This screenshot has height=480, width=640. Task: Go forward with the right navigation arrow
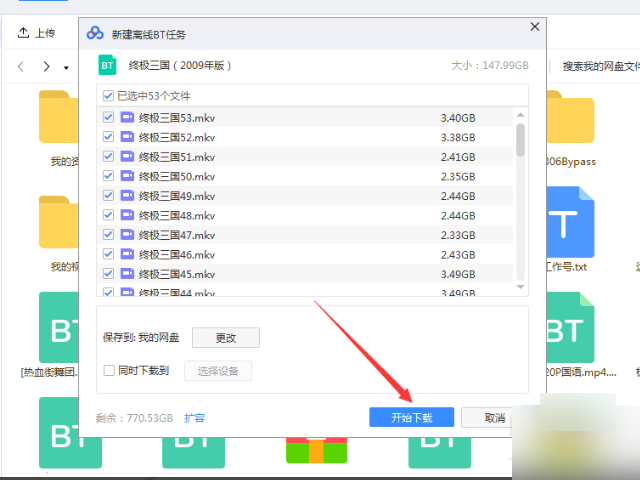click(x=47, y=66)
